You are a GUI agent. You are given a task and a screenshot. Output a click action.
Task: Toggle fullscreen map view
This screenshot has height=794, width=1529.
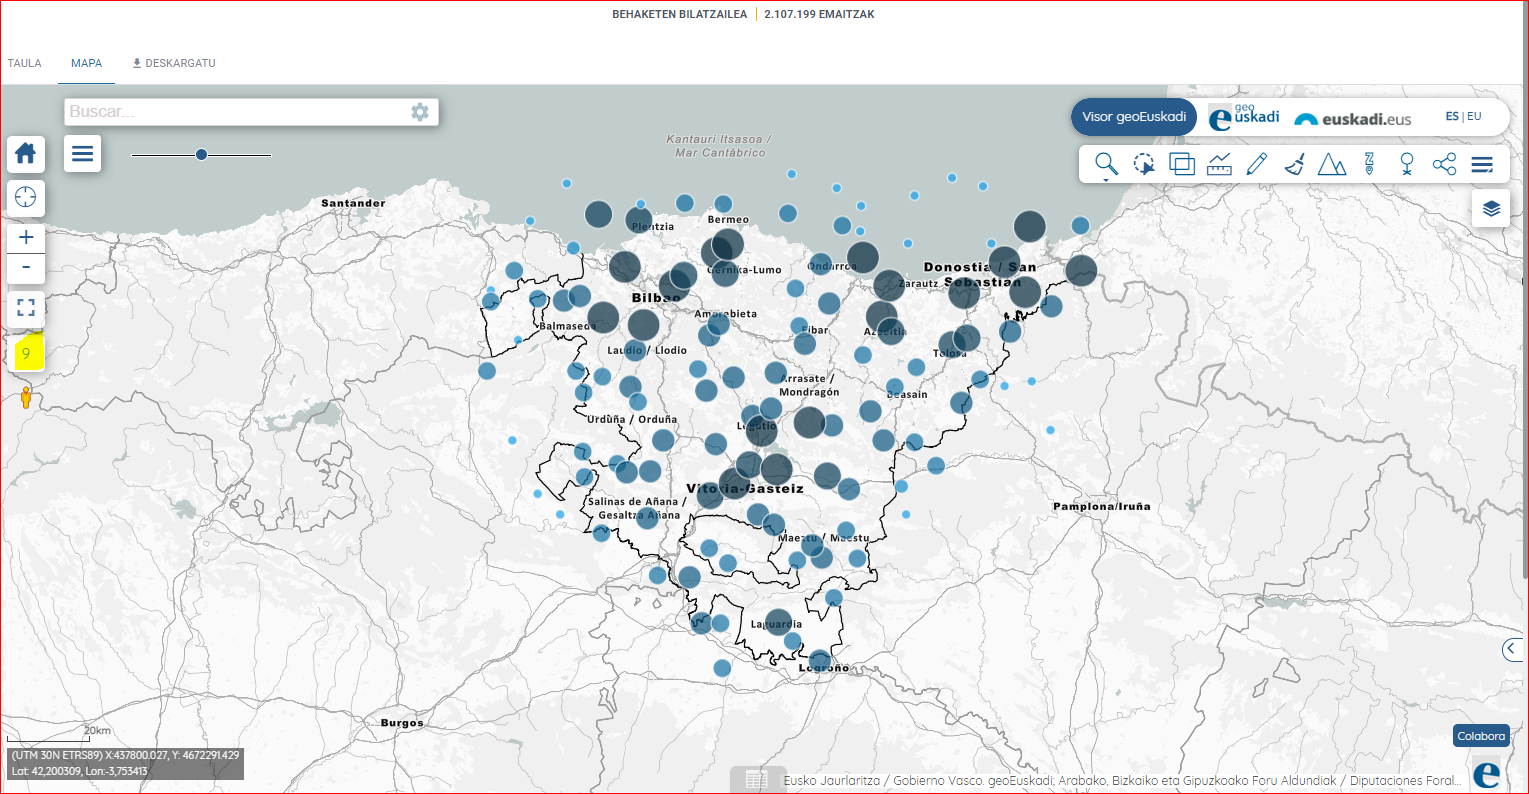[26, 307]
